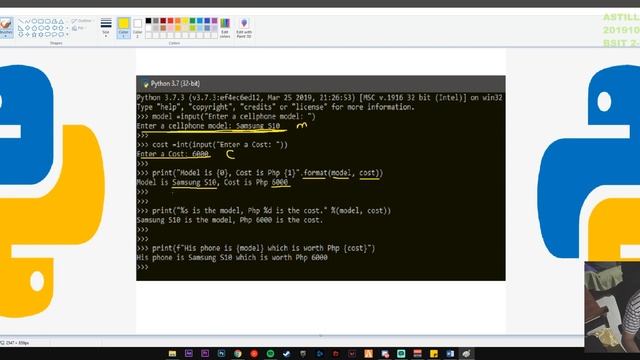Select Color 1 foreground box
This screenshot has width=640, height=360.
(x=124, y=28)
